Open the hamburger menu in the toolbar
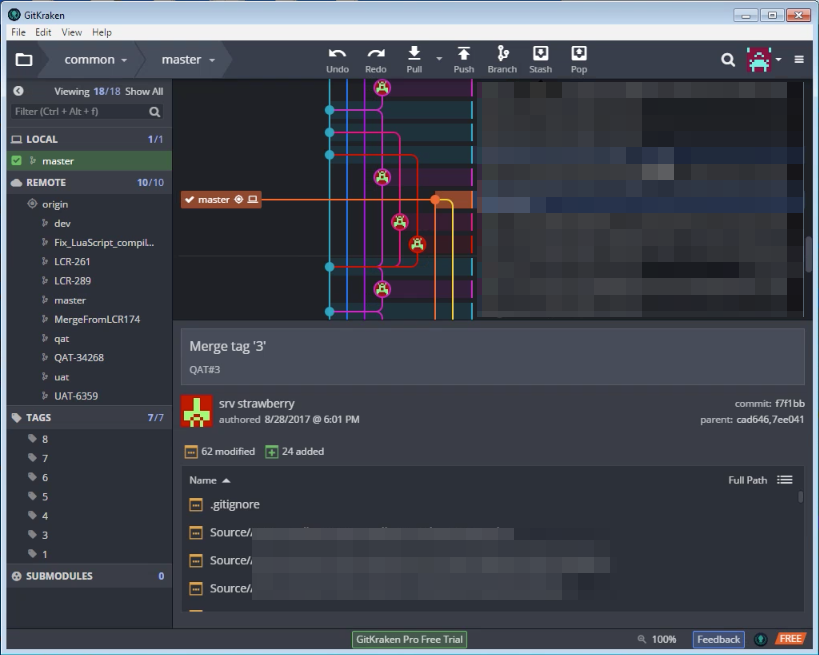This screenshot has height=655, width=819. coord(799,60)
